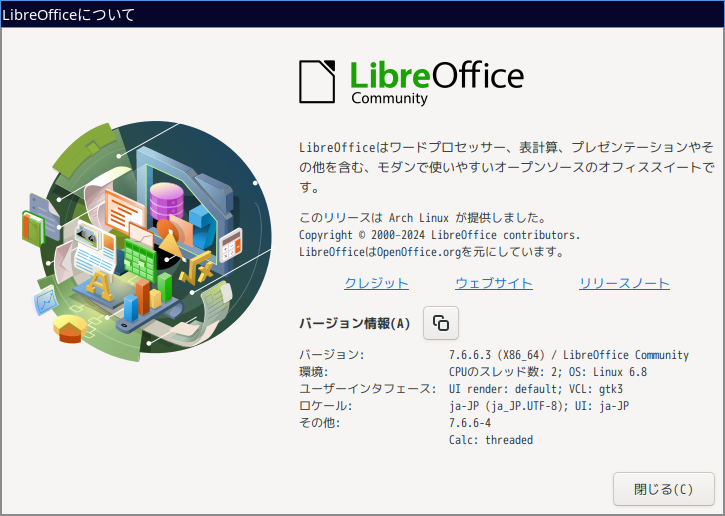Click the 閉じる(C) button

664,489
